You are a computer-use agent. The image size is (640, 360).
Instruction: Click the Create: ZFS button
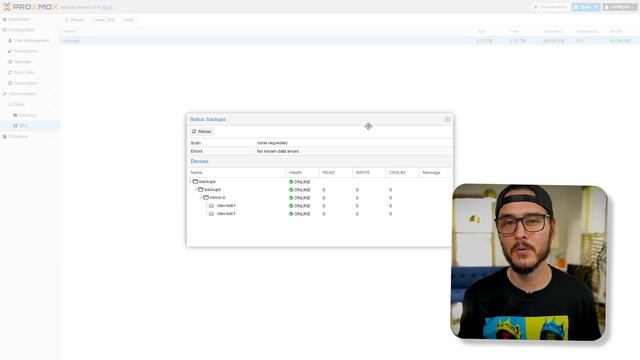pos(103,20)
